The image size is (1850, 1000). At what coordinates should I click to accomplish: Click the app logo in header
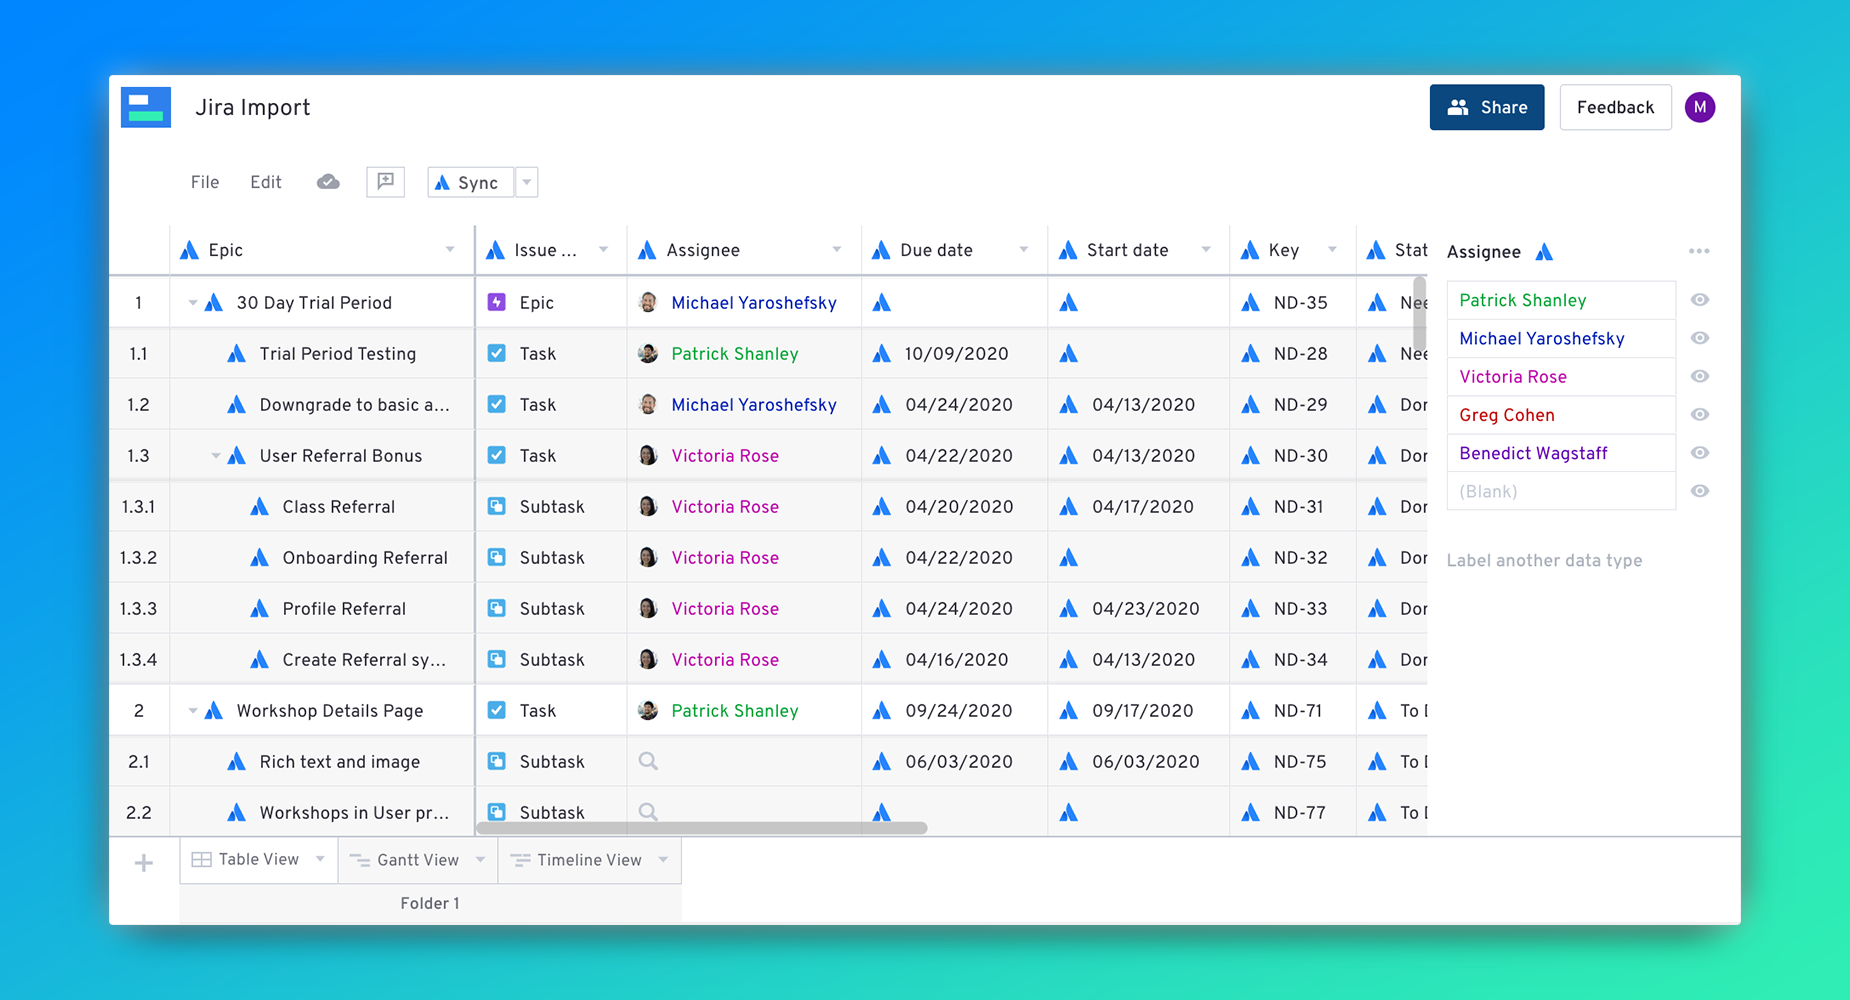146,108
